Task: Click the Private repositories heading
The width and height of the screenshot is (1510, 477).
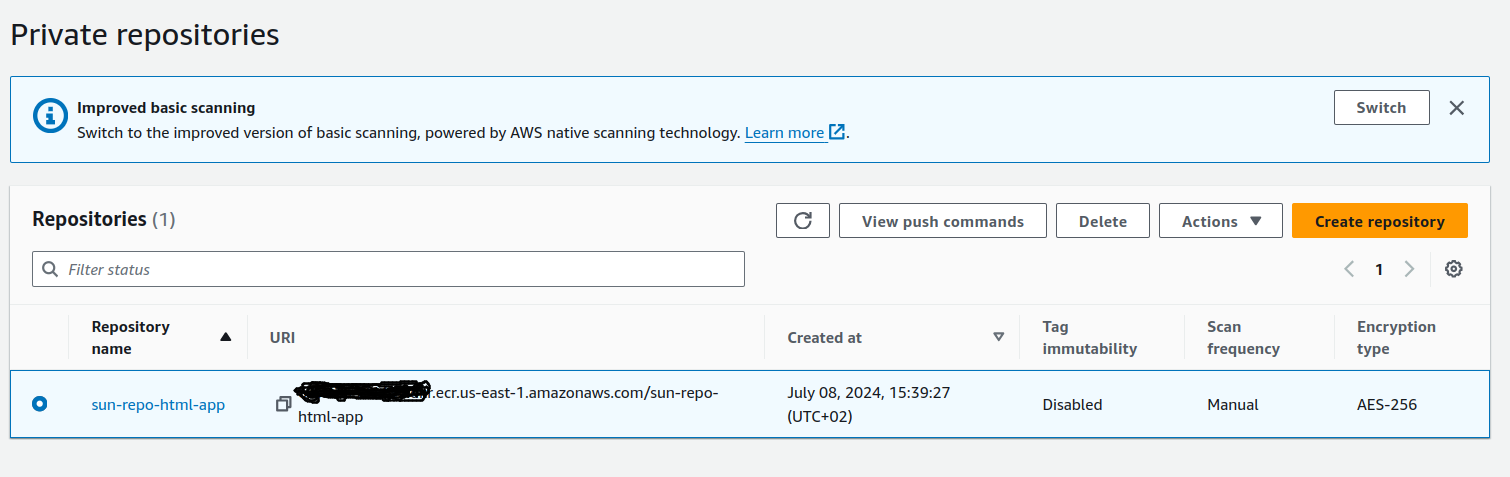Action: tap(145, 35)
